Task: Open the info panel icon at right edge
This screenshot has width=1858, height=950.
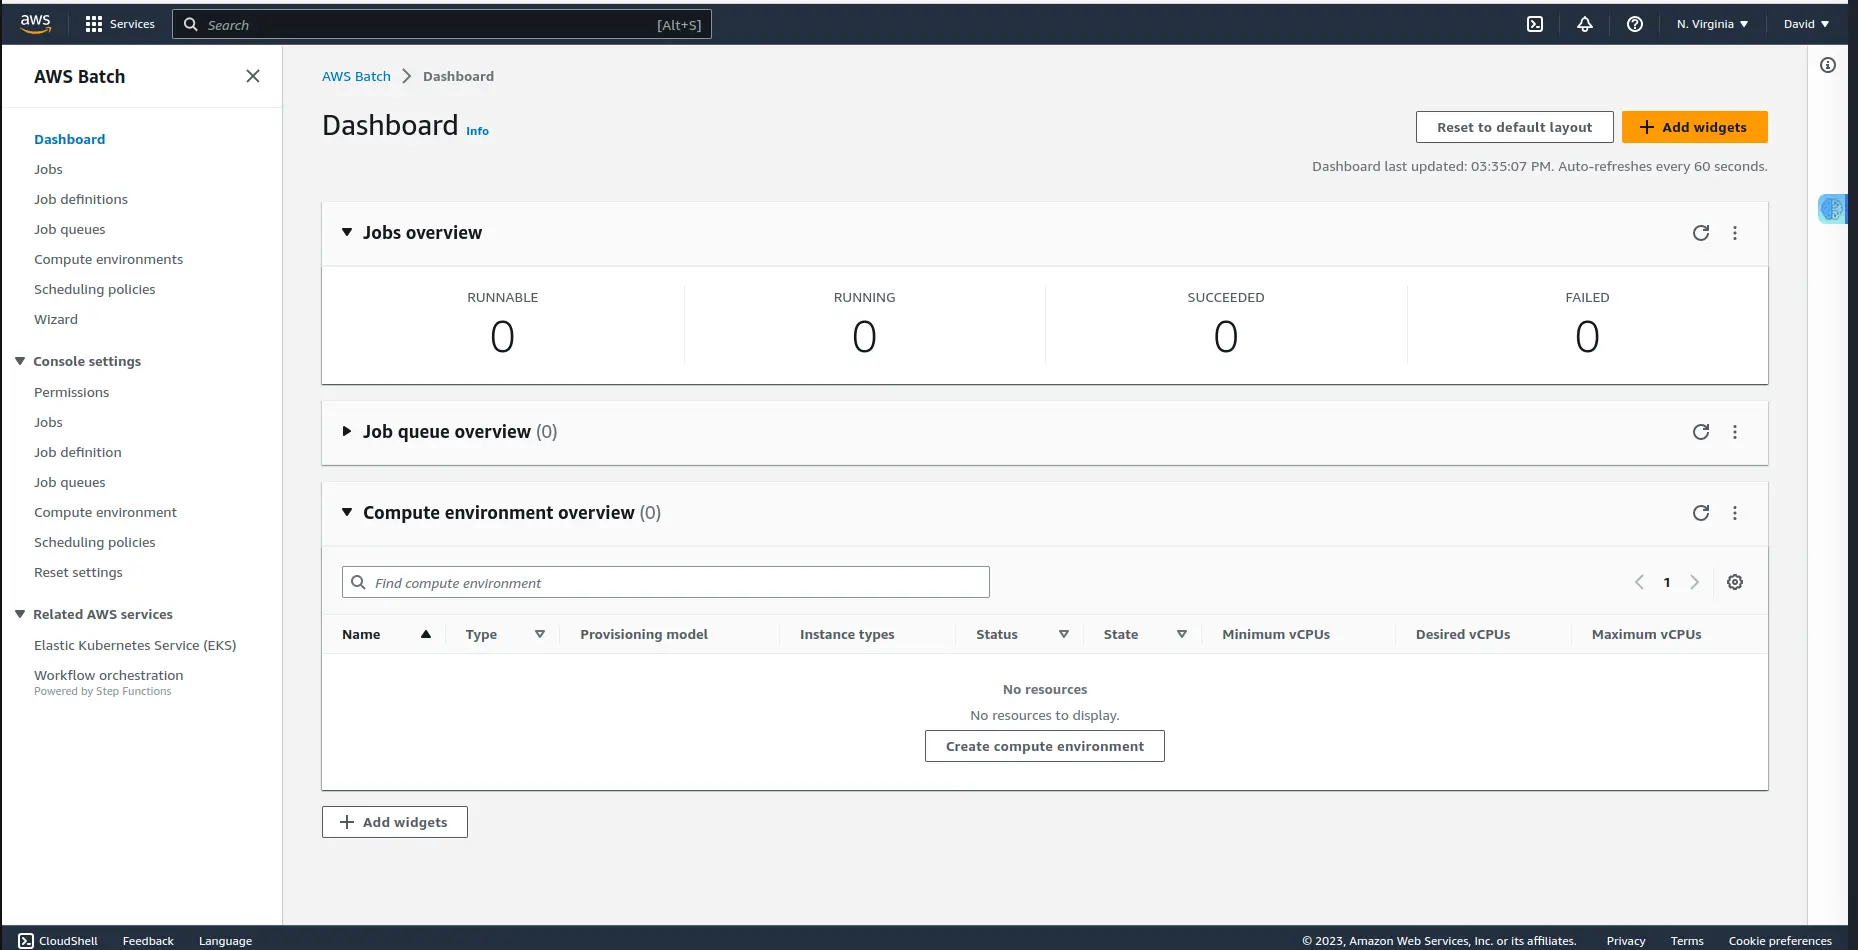Action: coord(1828,65)
